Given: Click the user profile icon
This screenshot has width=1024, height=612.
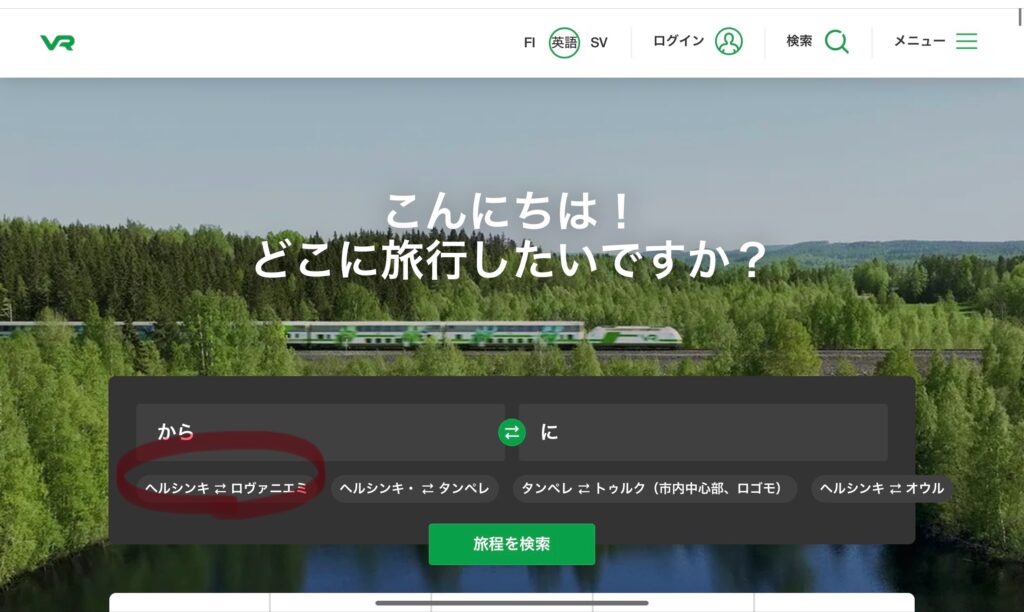Looking at the screenshot, I should [729, 41].
